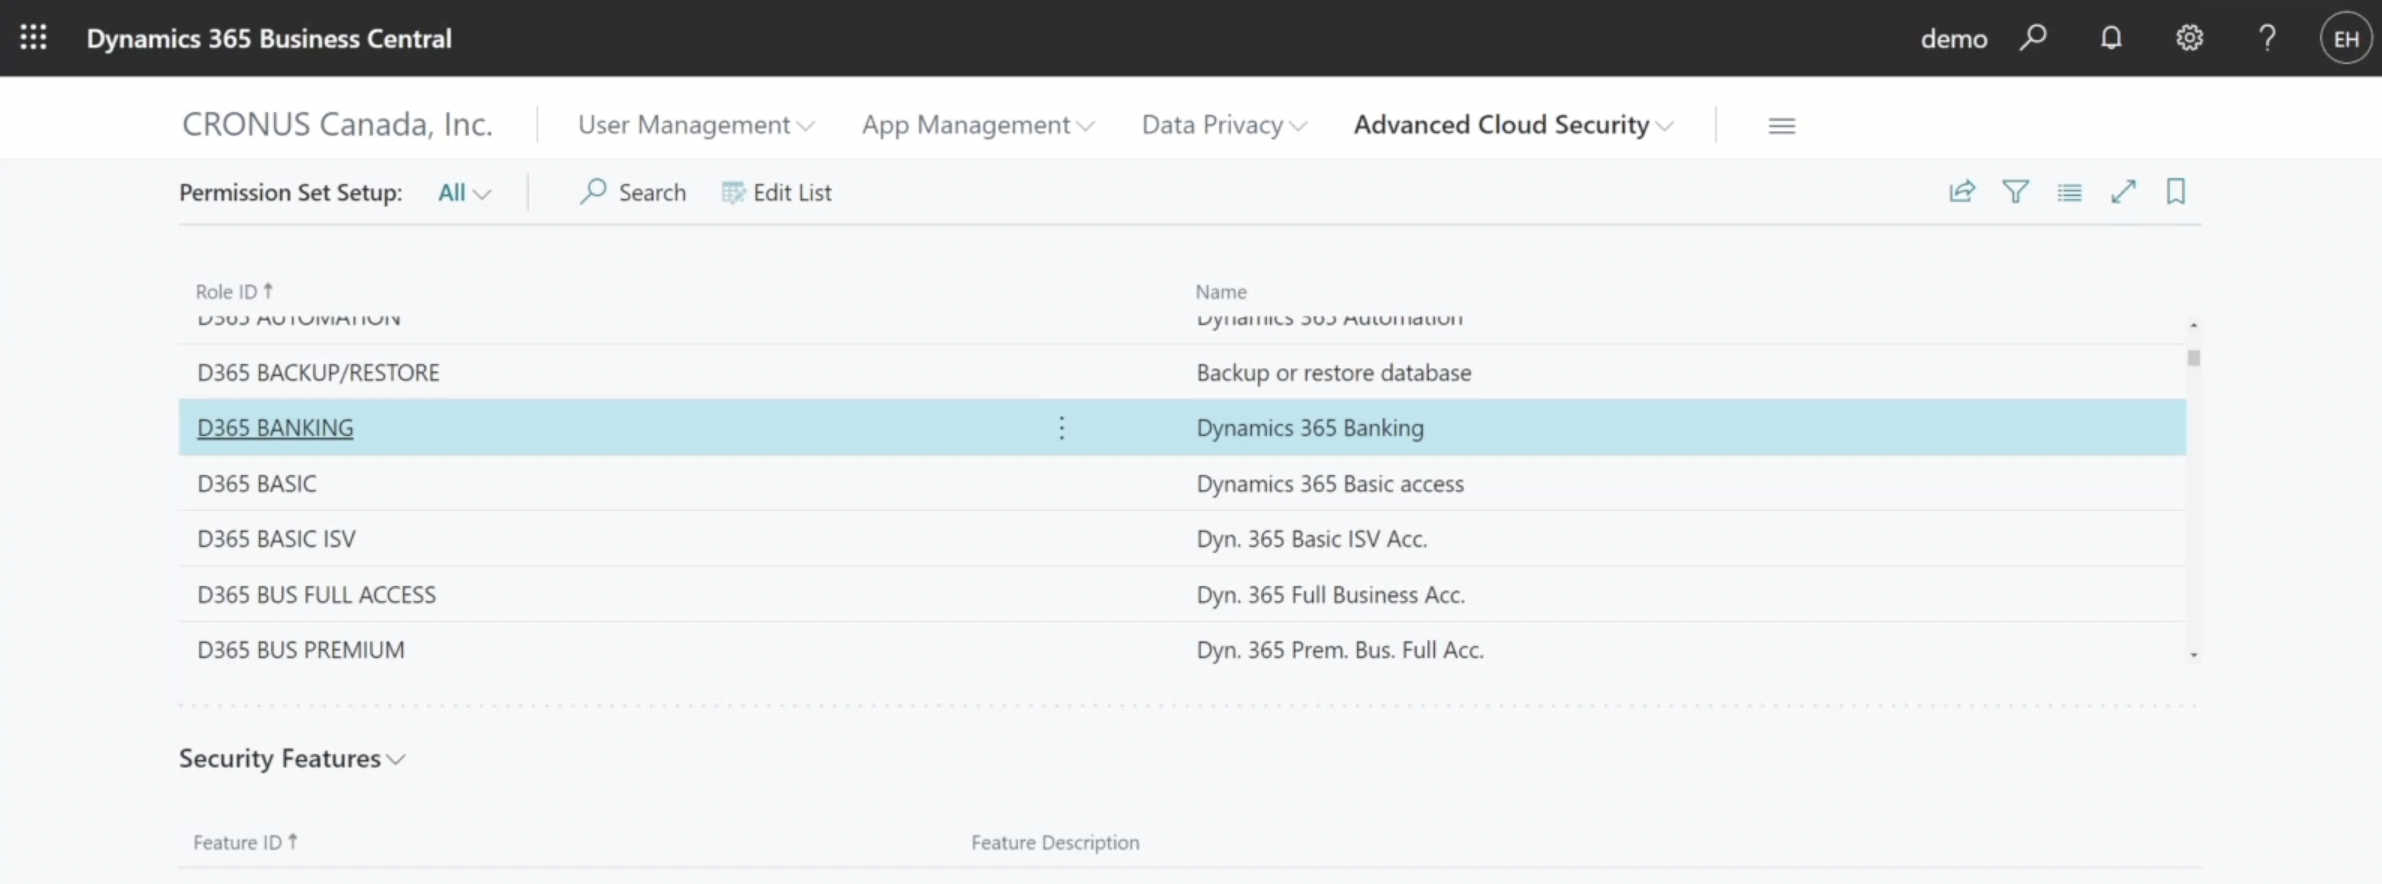Click Dynamics 365 Business Central title
This screenshot has width=2382, height=884.
[x=269, y=38]
